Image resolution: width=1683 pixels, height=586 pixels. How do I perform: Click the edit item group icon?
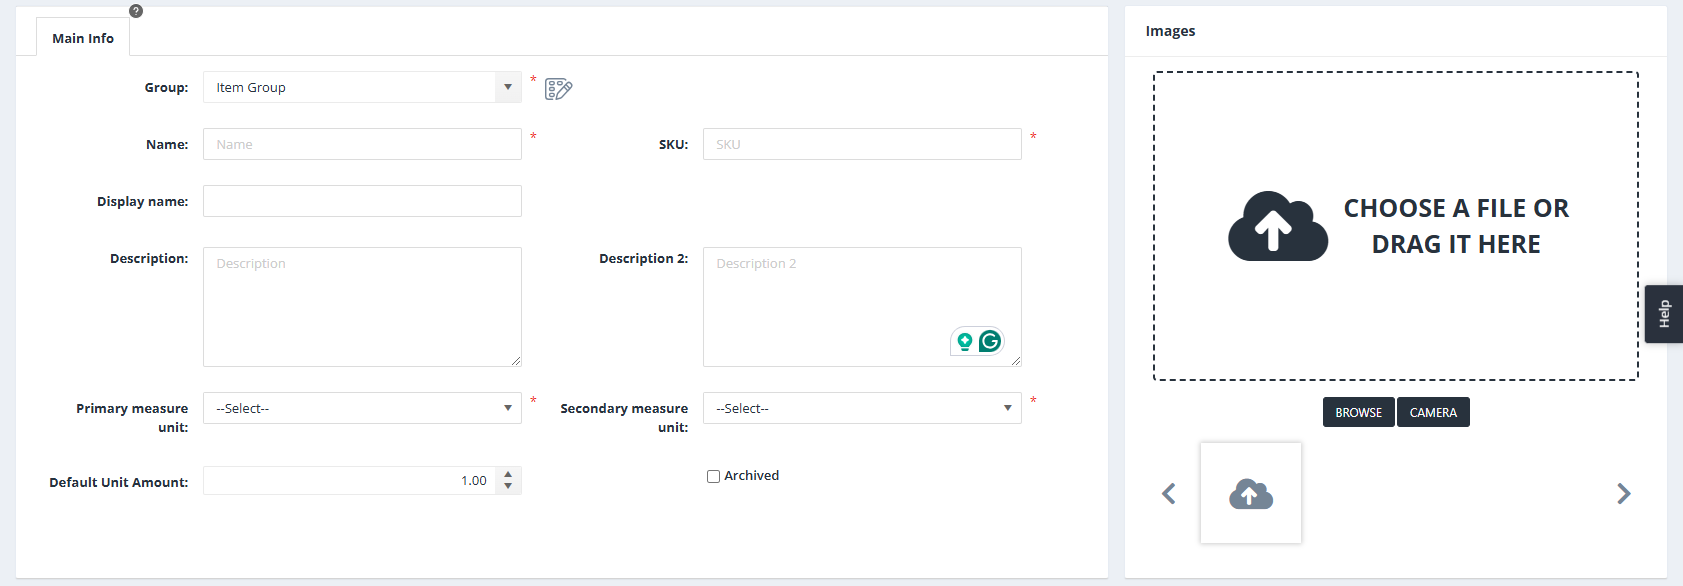[558, 89]
